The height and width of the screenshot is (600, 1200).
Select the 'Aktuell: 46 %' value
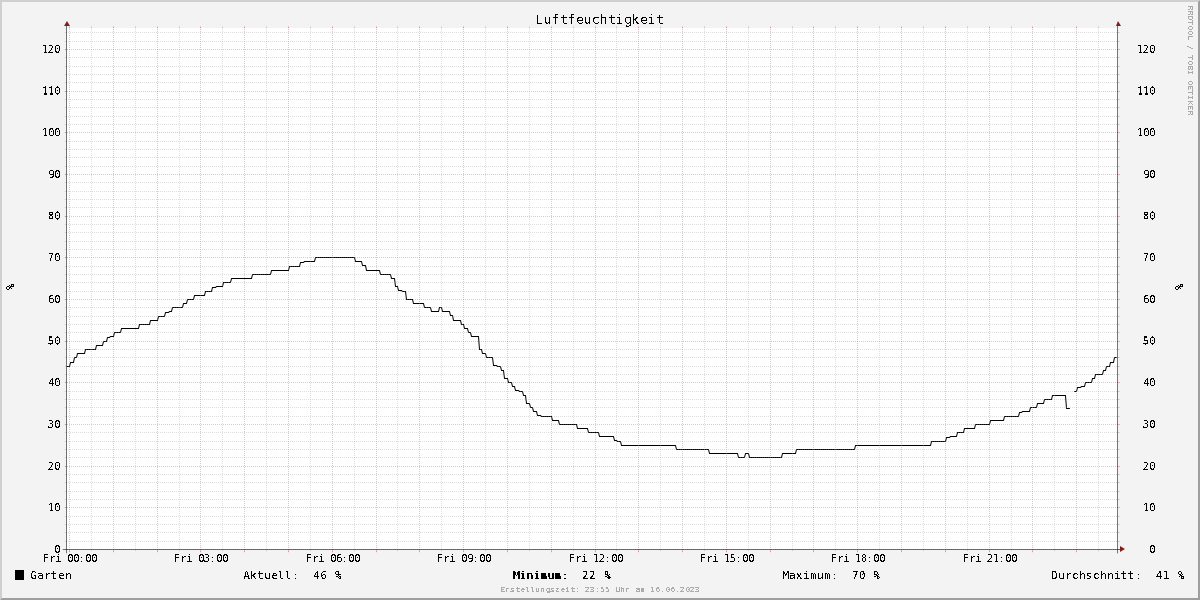tap(292, 575)
